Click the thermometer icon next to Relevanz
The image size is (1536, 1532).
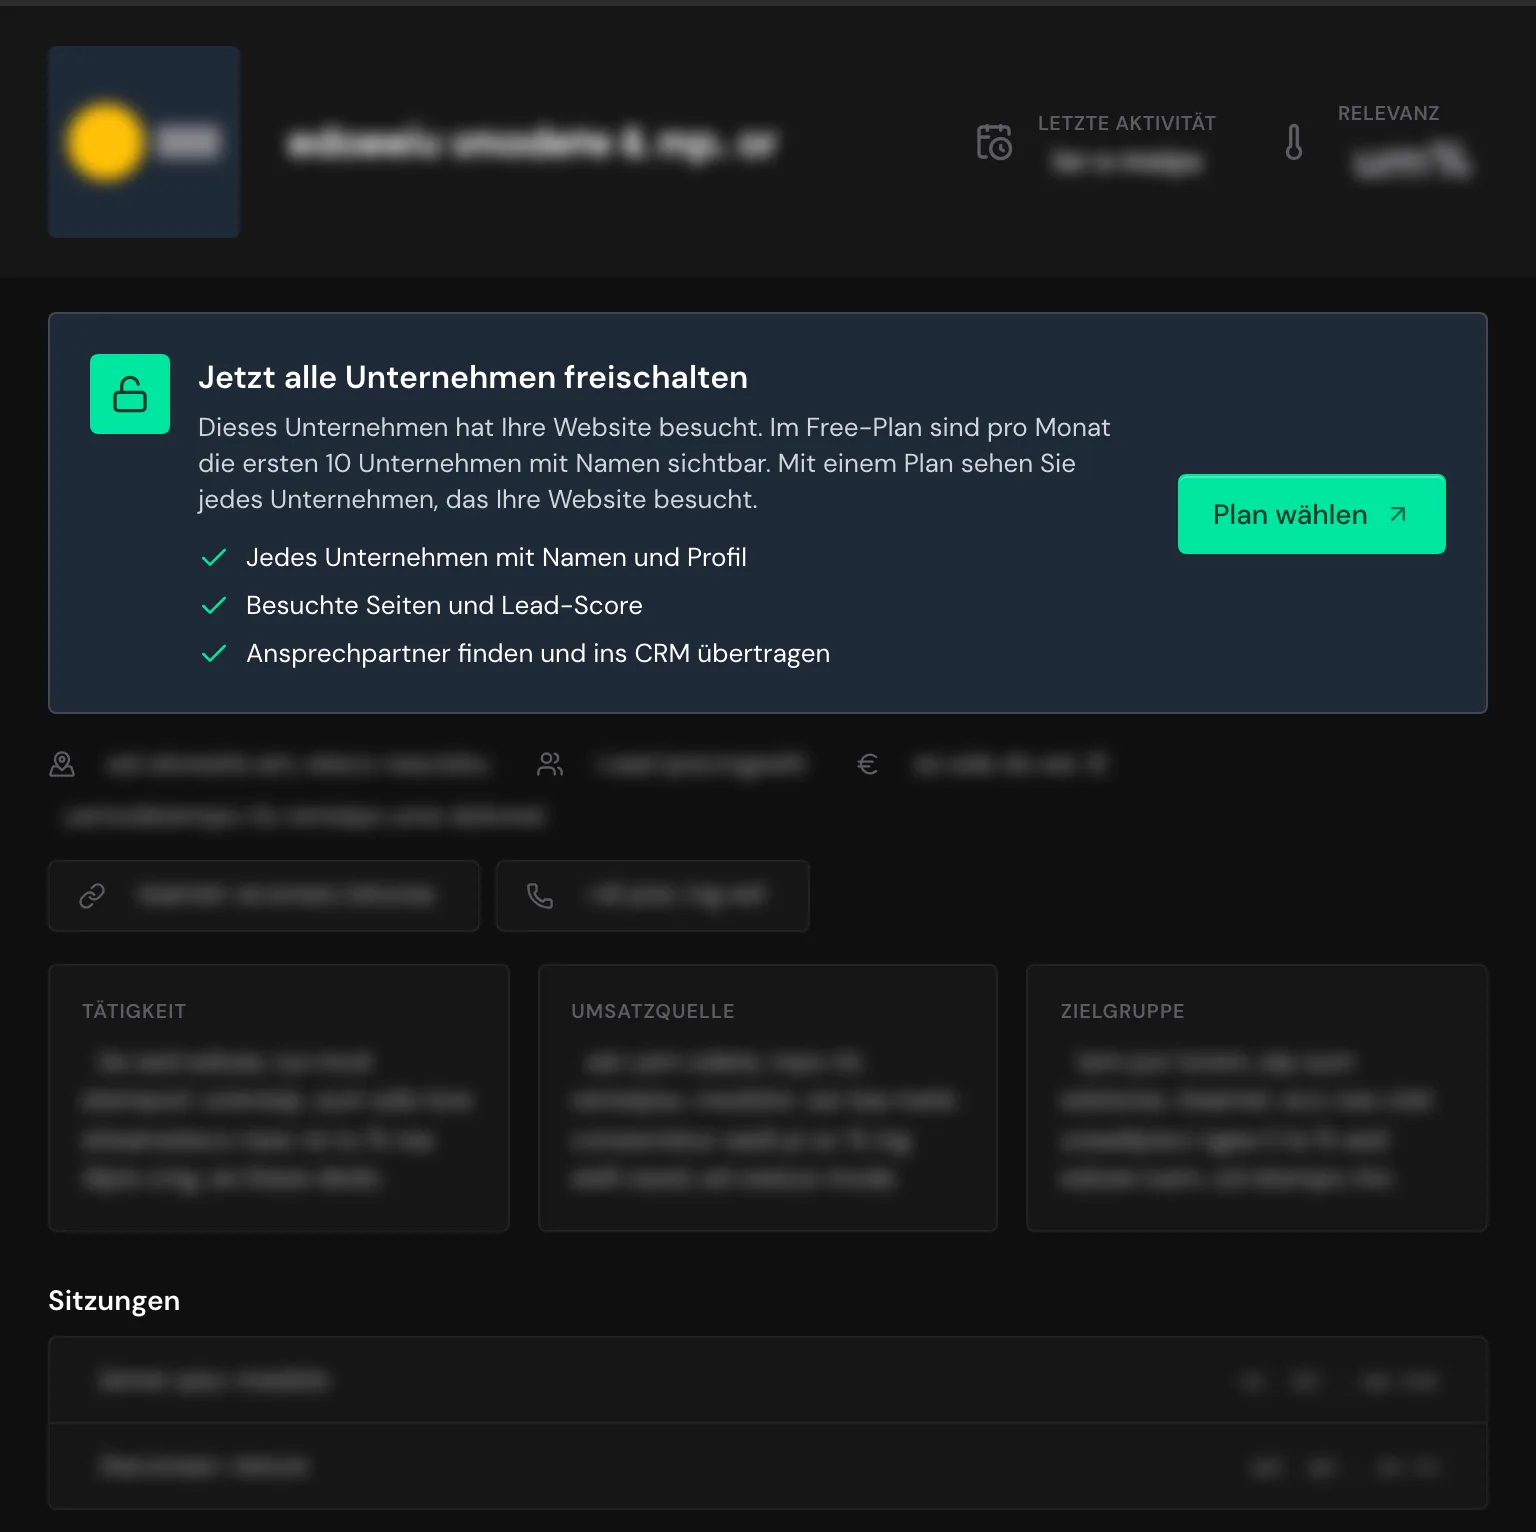(1294, 142)
